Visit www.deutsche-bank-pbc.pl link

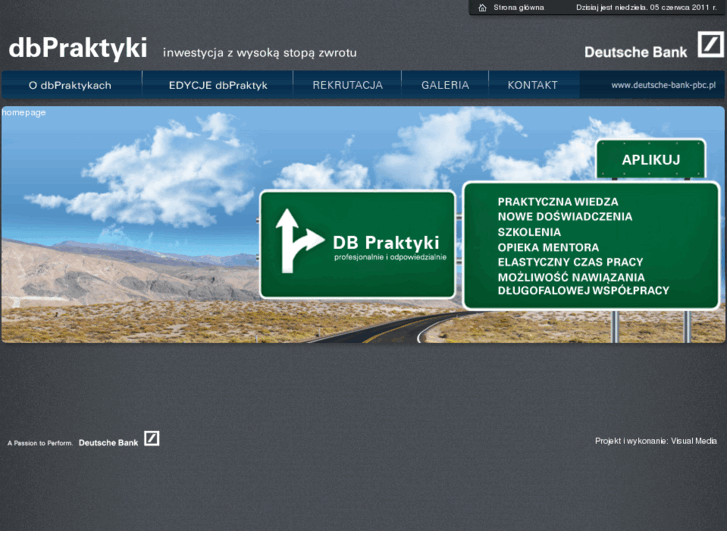pyautogui.click(x=663, y=85)
